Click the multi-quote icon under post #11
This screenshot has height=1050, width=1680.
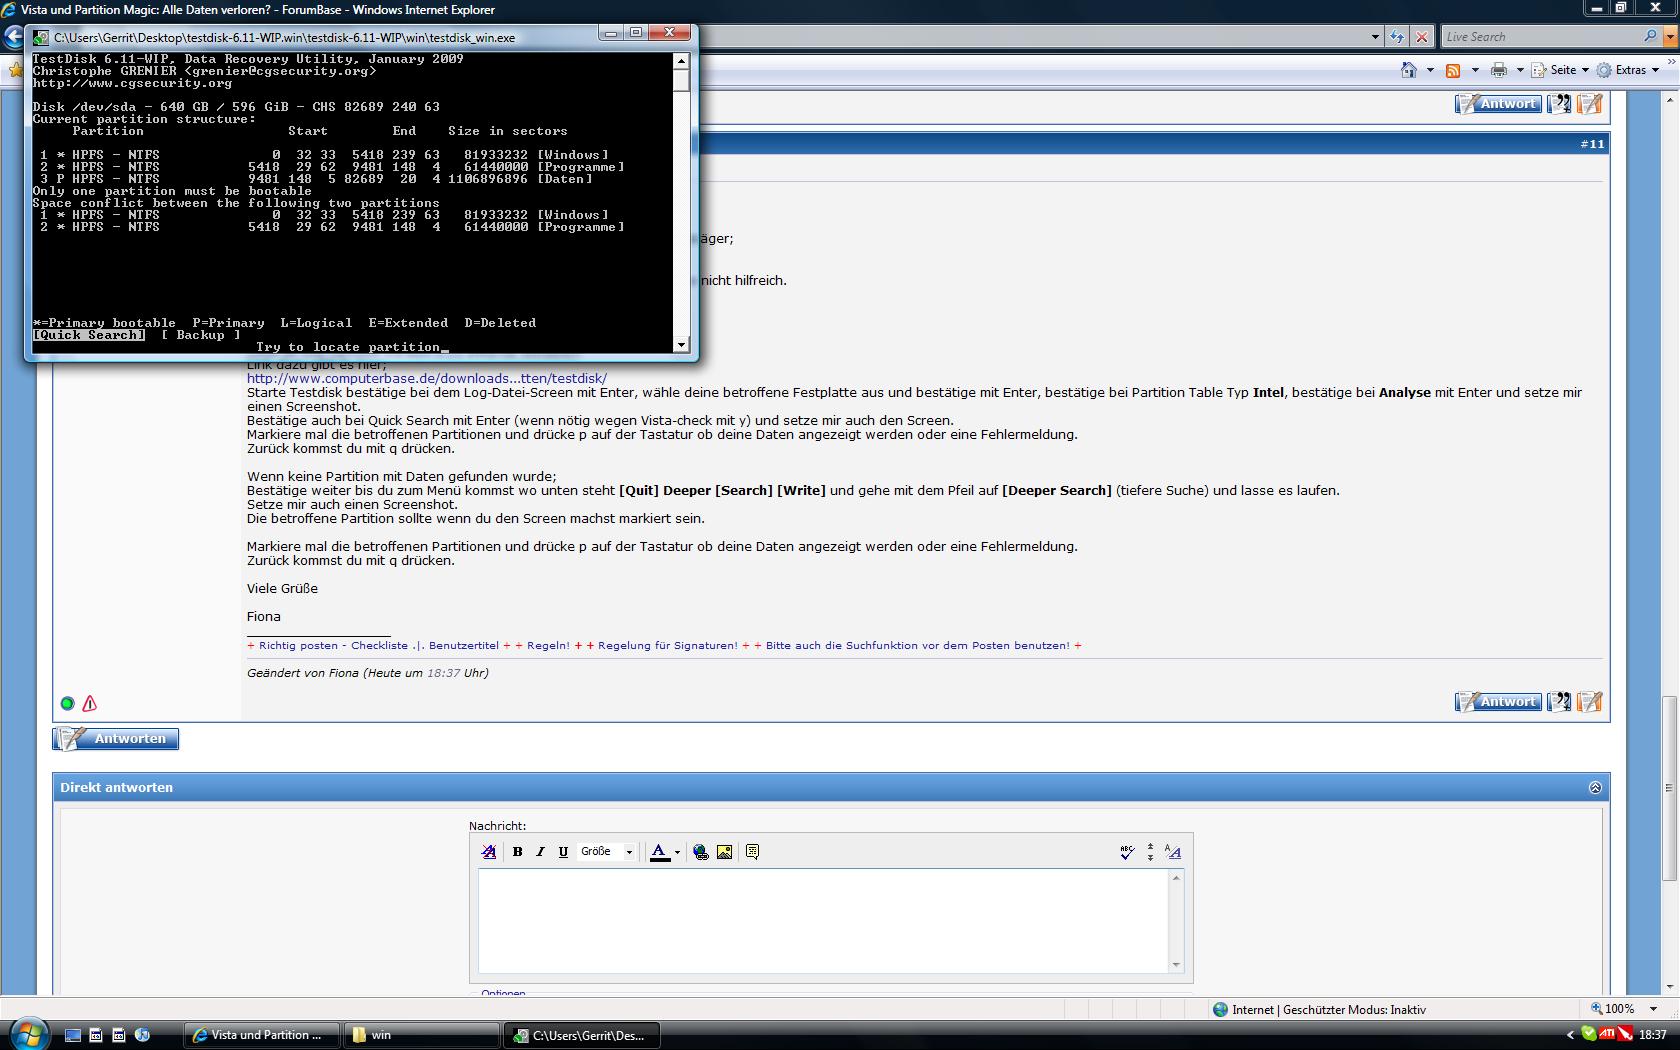coord(1559,702)
